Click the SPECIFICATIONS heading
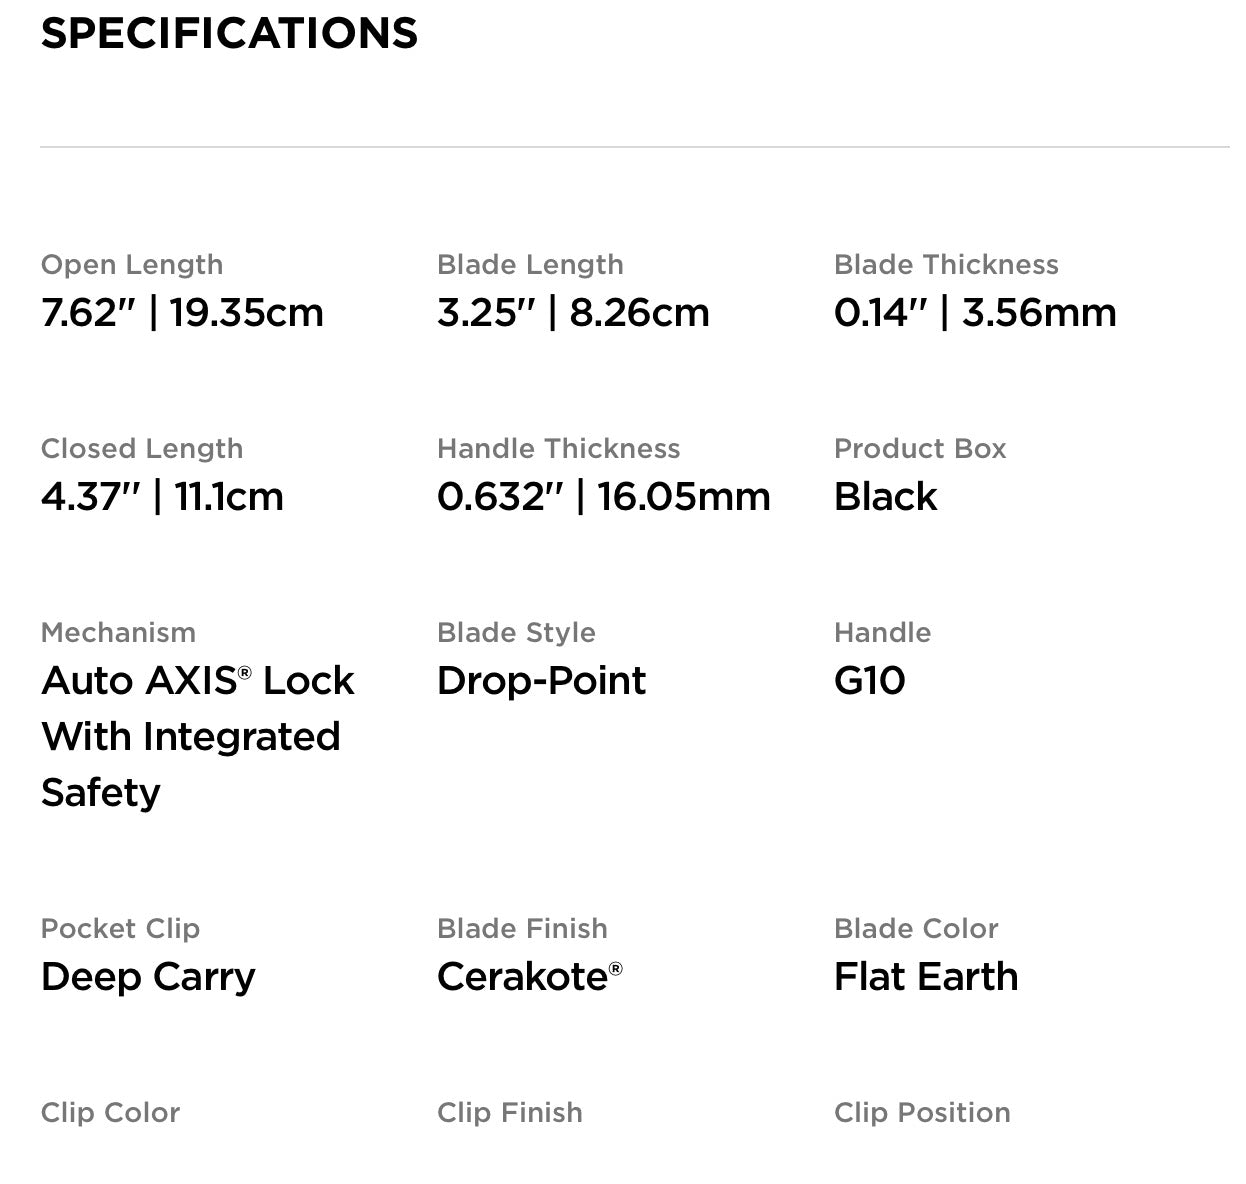This screenshot has width=1246, height=1184. (229, 33)
